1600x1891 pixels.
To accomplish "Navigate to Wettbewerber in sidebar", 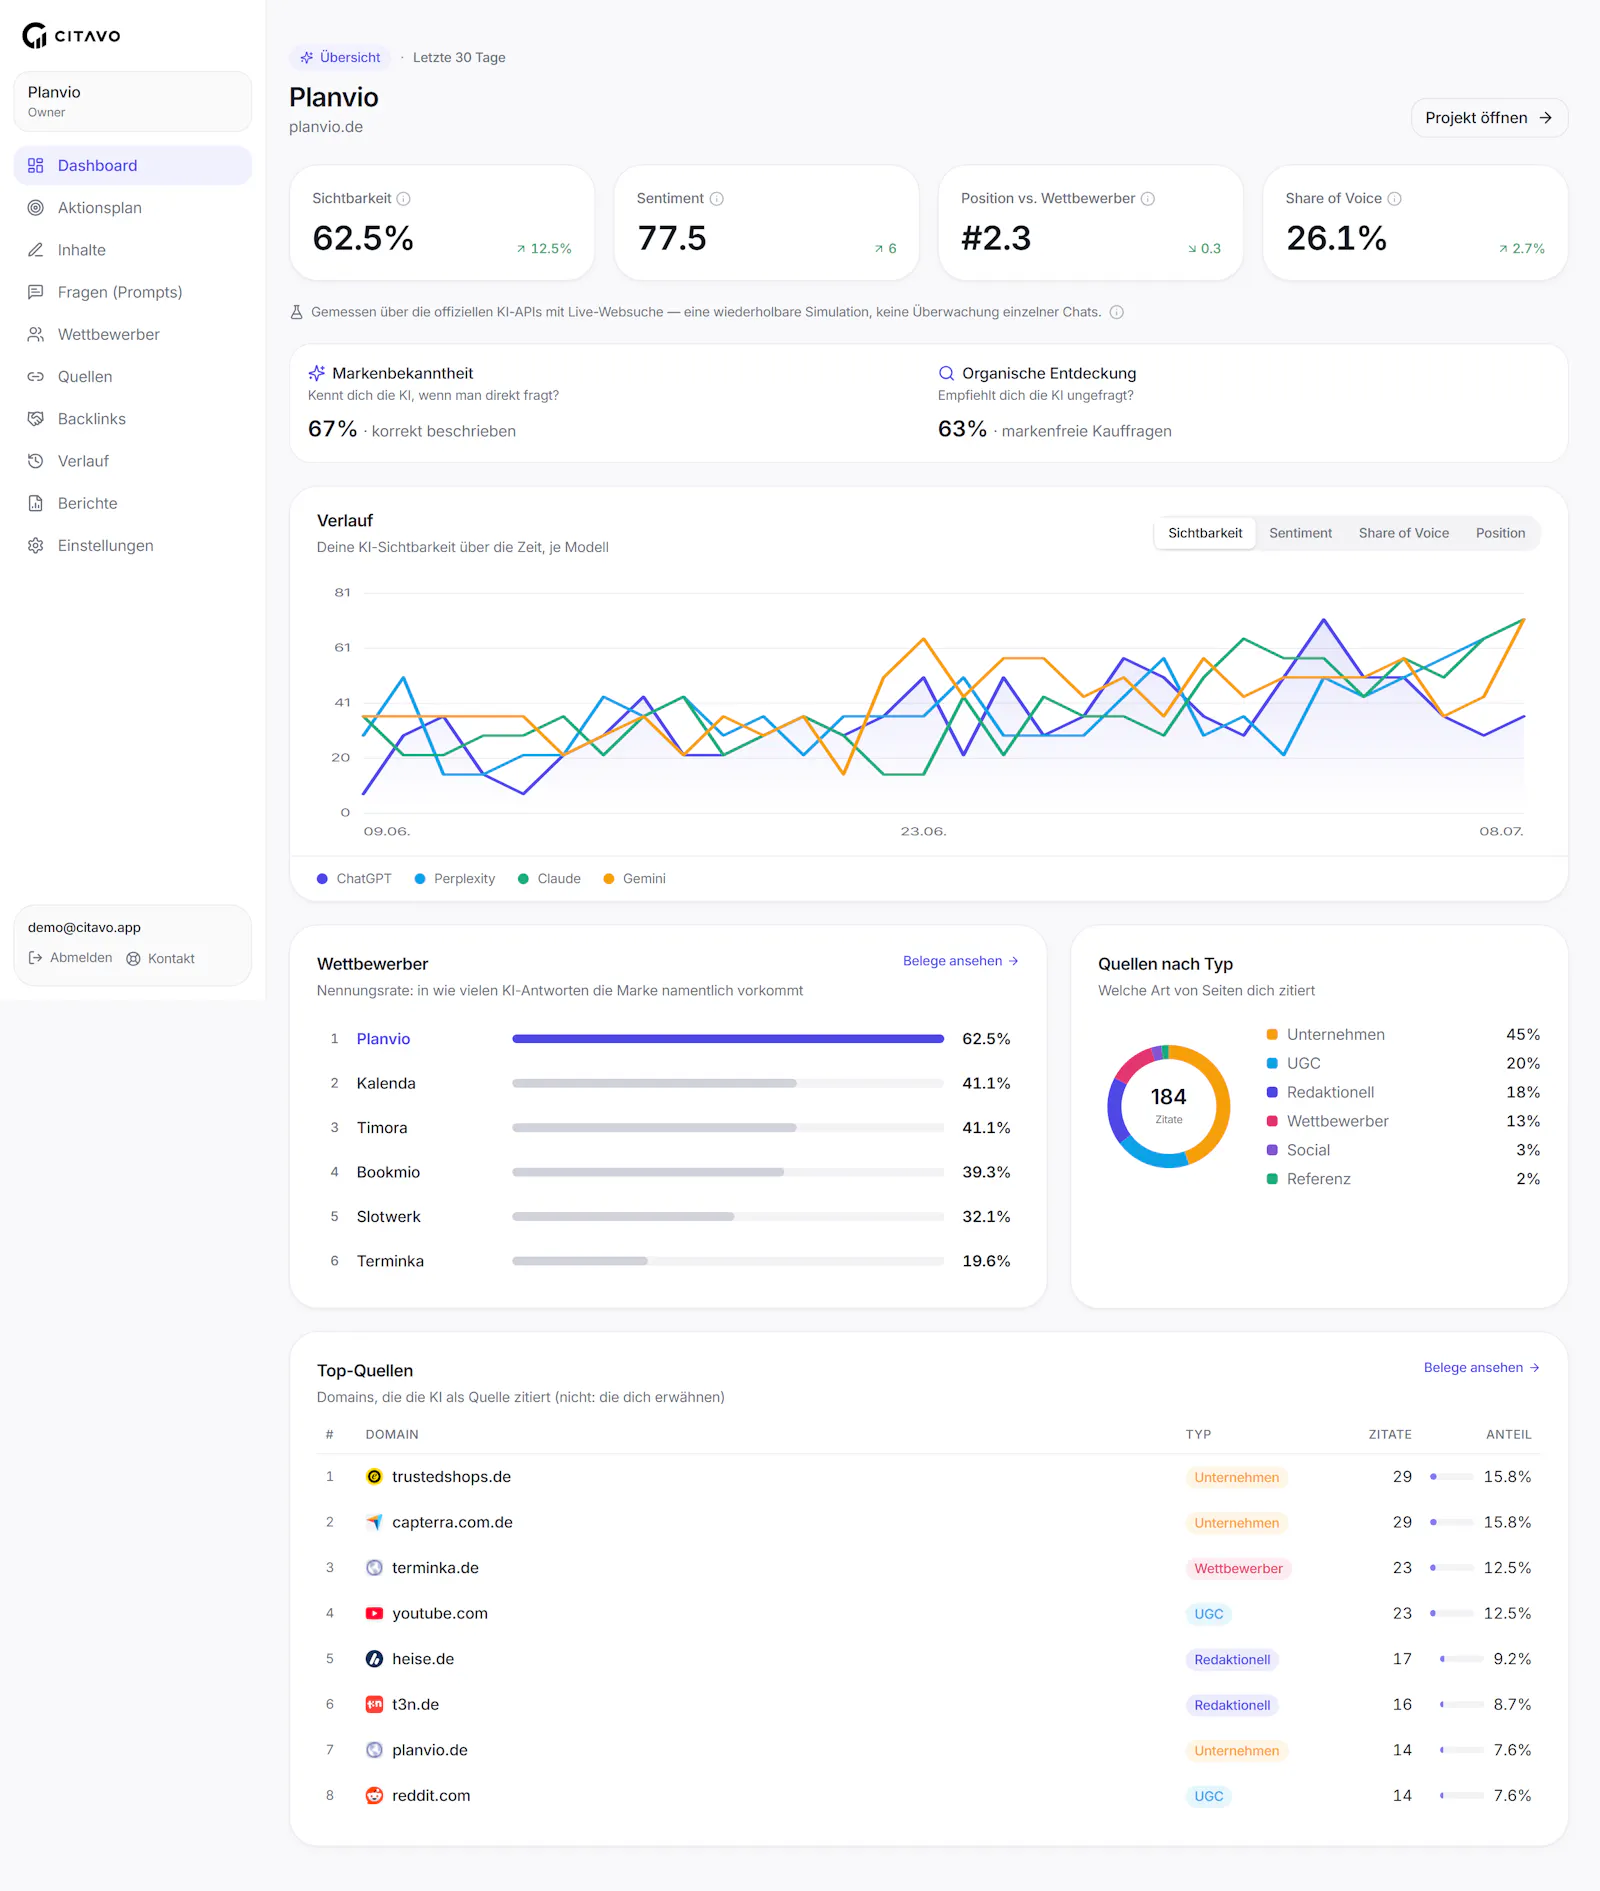I will pyautogui.click(x=133, y=334).
